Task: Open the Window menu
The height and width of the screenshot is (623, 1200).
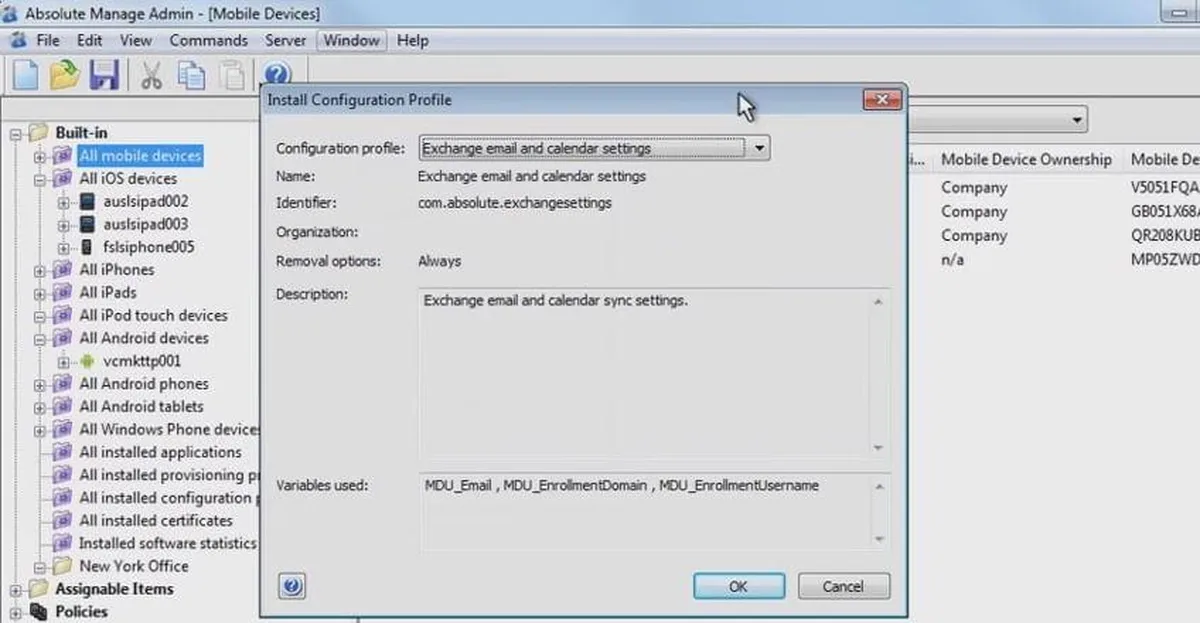Action: pyautogui.click(x=351, y=41)
